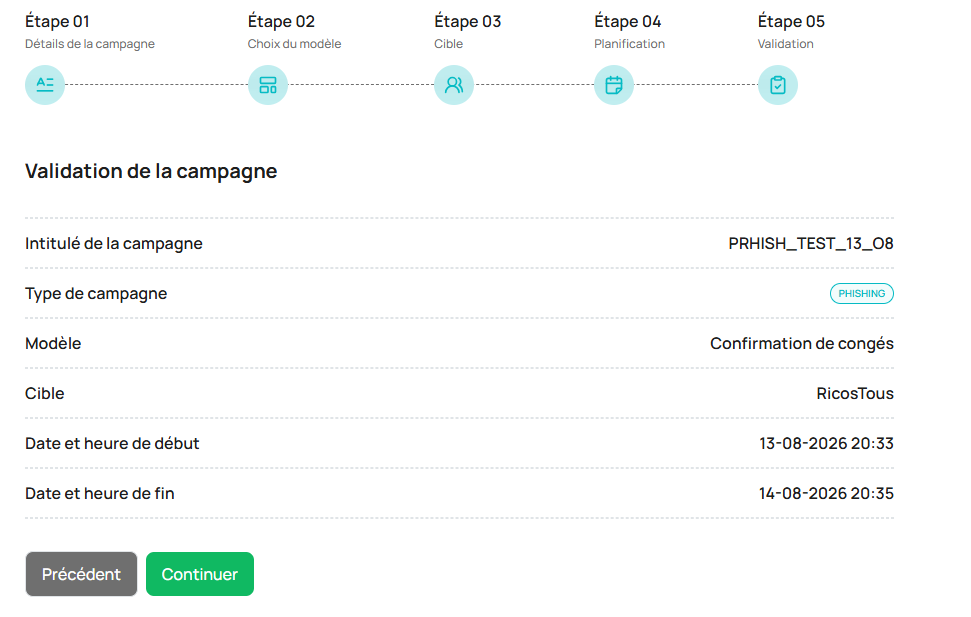
Task: Click the RicosTous target value
Action: (x=855, y=393)
